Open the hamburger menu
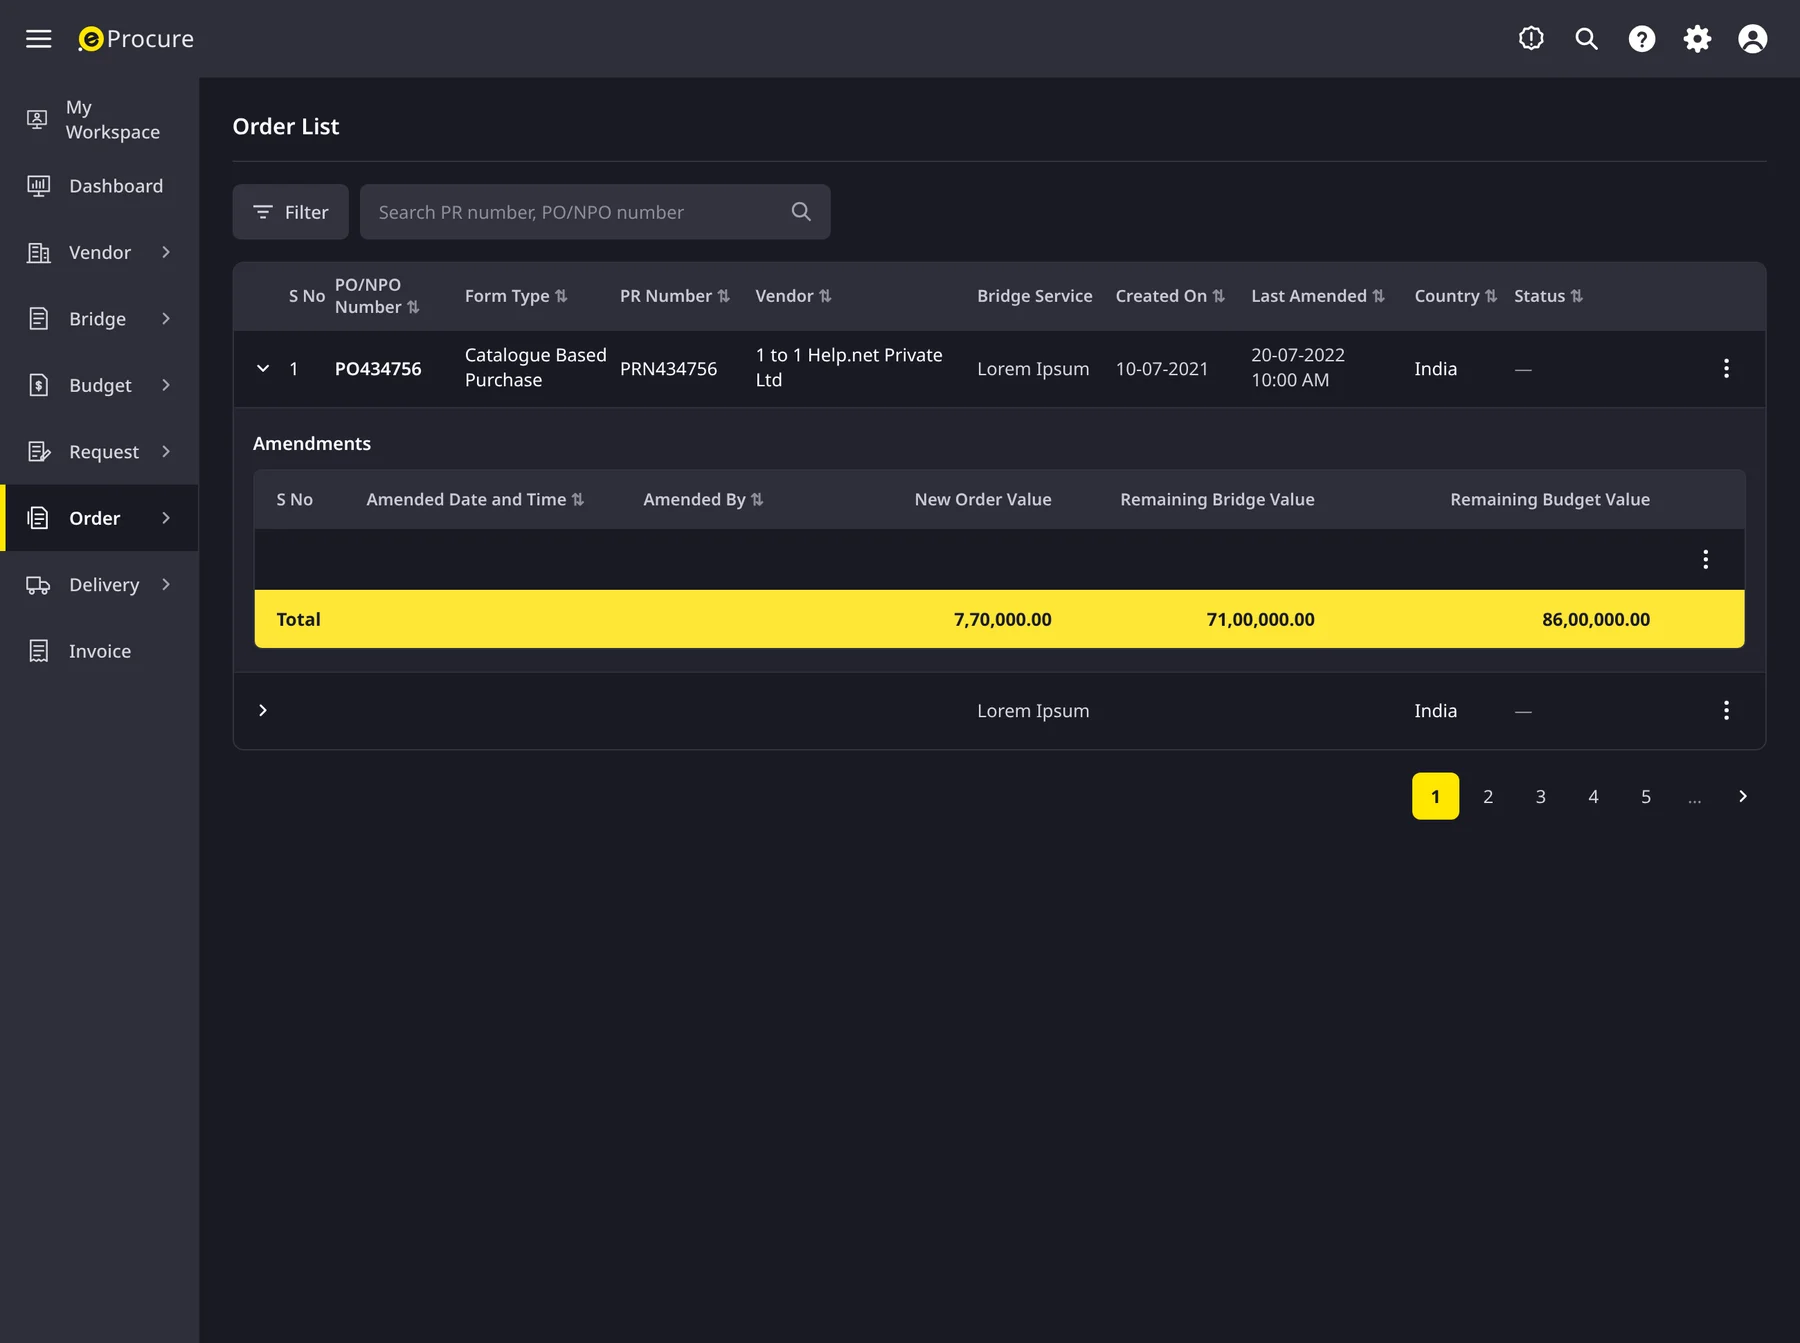Image resolution: width=1800 pixels, height=1343 pixels. (x=38, y=39)
